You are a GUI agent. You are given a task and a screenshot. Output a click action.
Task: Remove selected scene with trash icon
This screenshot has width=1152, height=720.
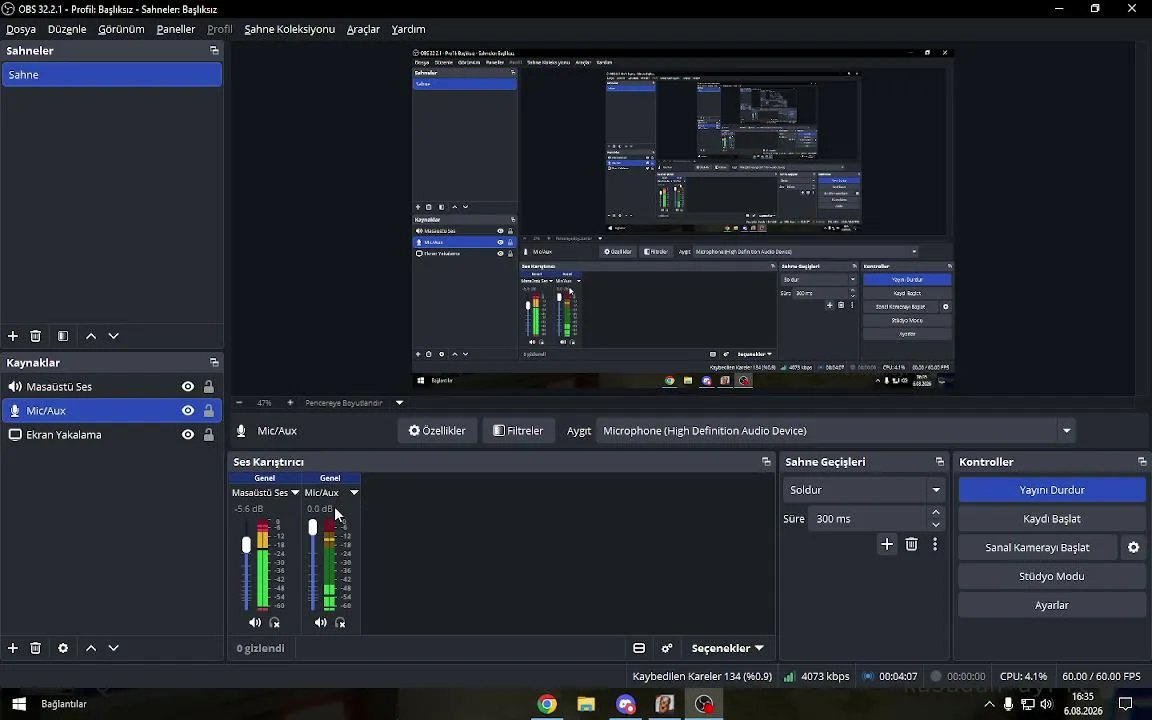[x=35, y=336]
